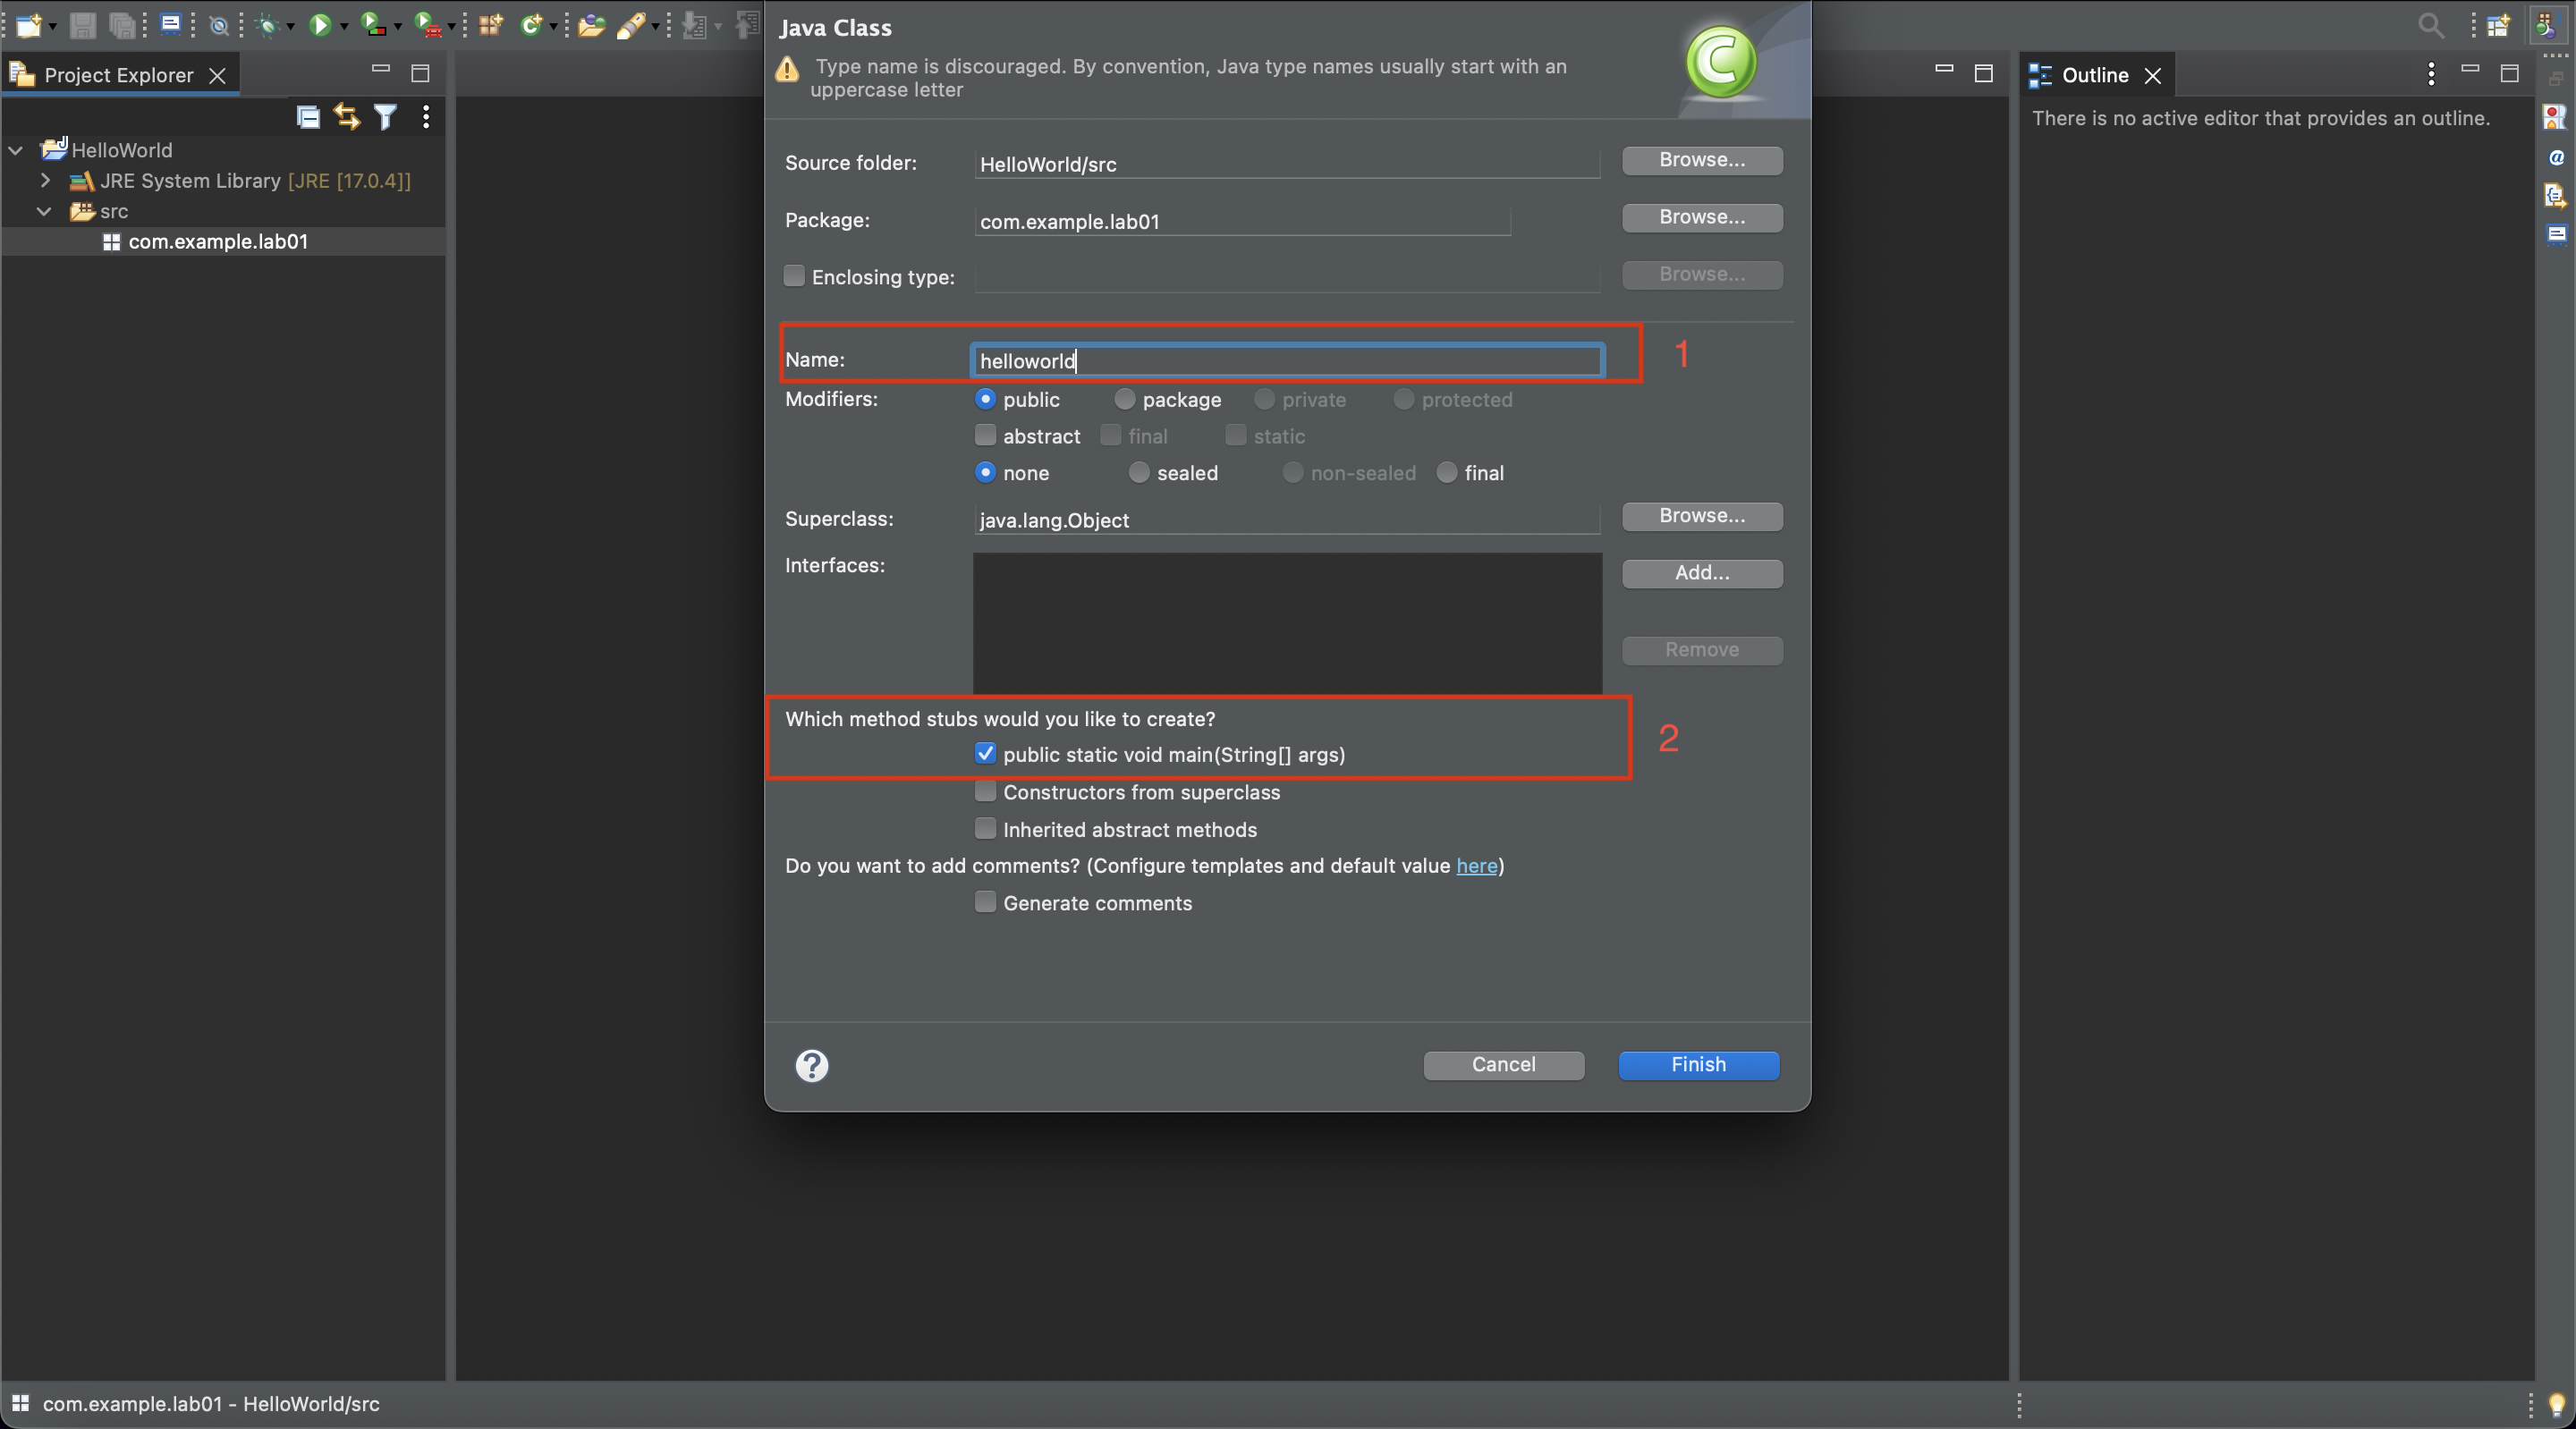Open the Outline view menu (three dots)
Image resolution: width=2576 pixels, height=1429 pixels.
point(2431,74)
